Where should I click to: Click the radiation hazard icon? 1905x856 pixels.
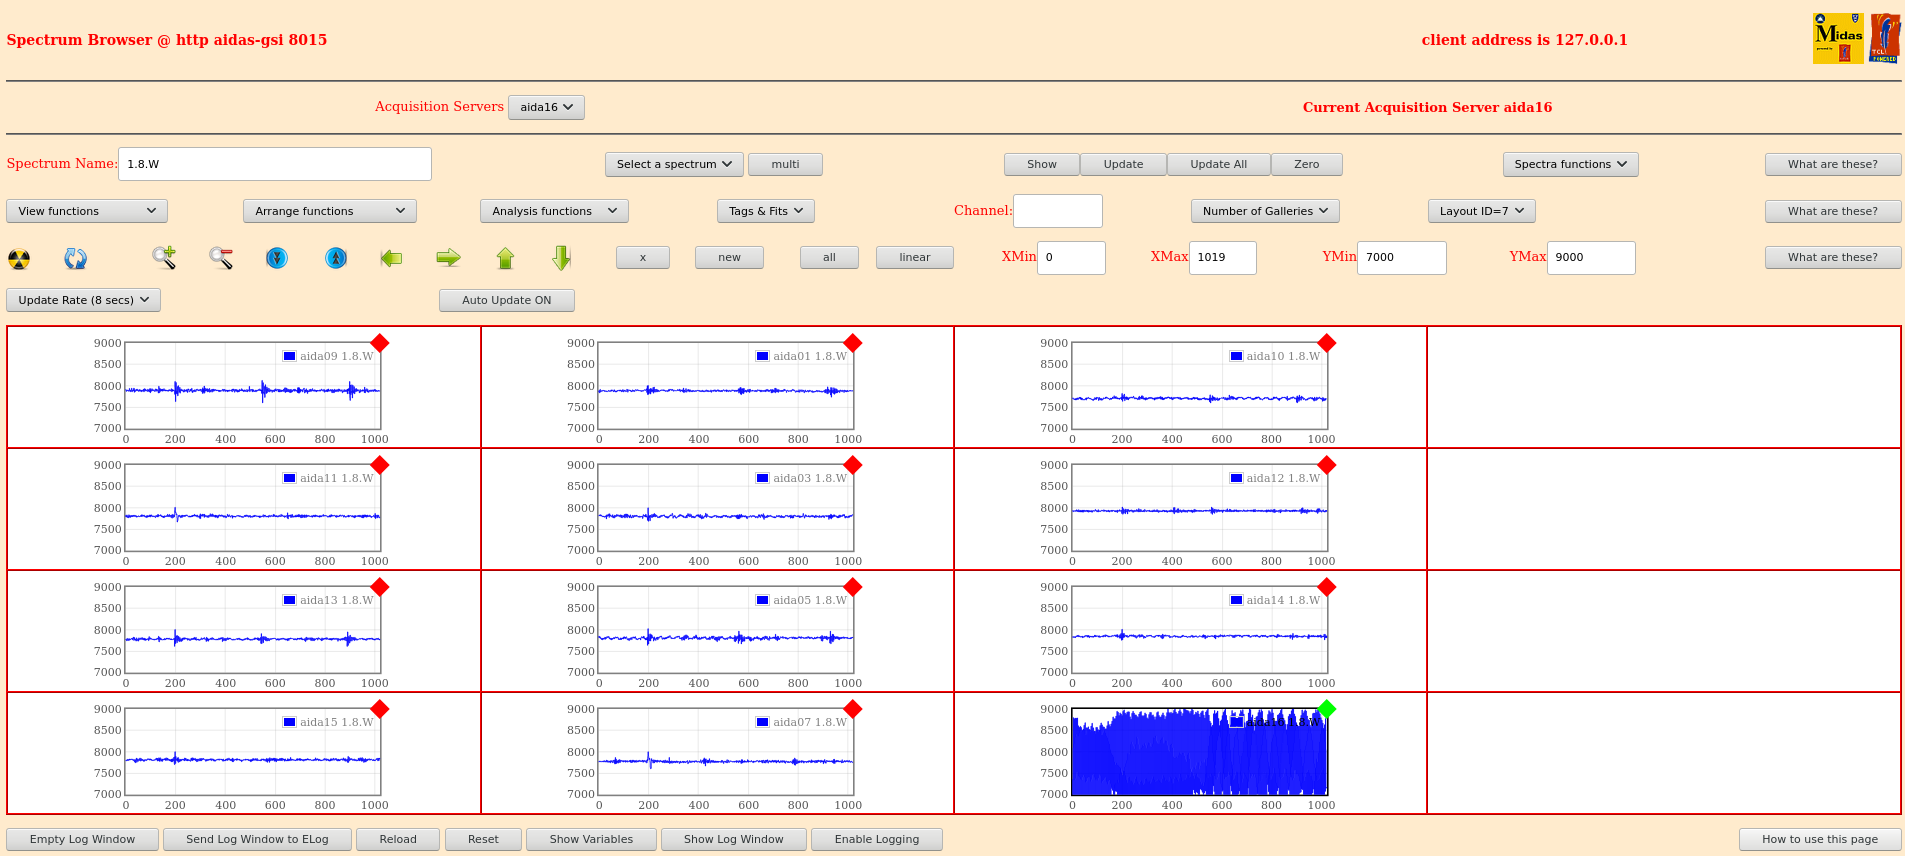(19, 259)
